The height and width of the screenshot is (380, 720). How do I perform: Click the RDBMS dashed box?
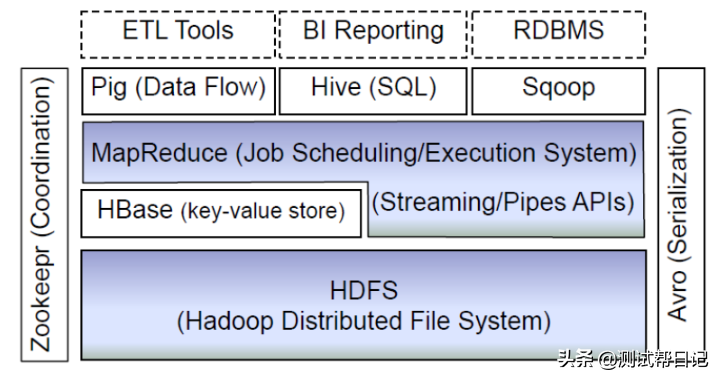pos(559,35)
